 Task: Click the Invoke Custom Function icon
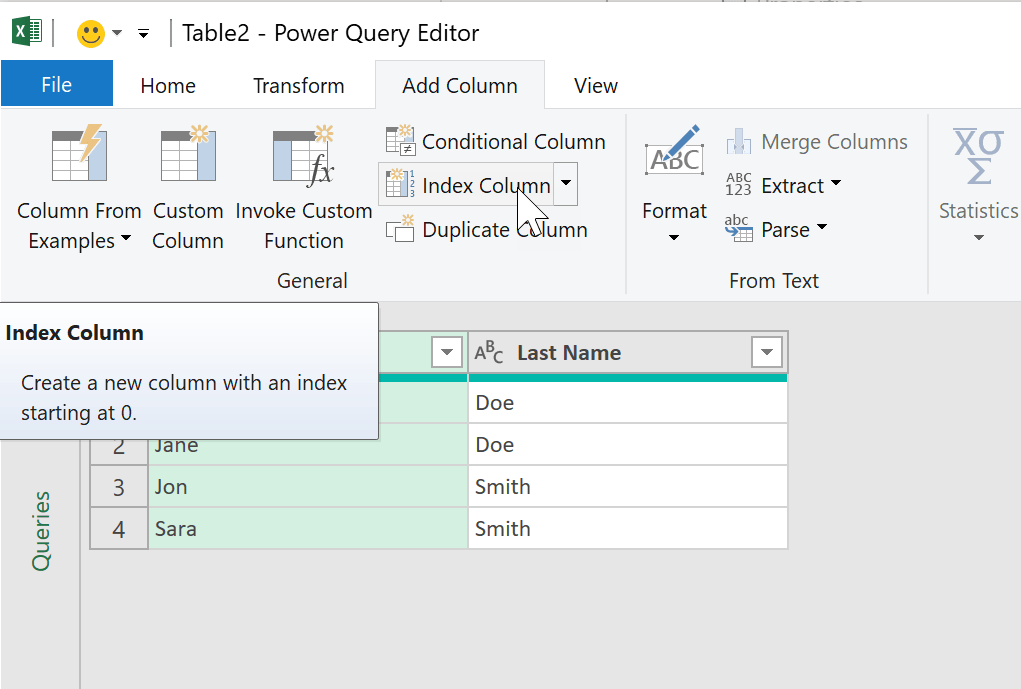[x=303, y=157]
